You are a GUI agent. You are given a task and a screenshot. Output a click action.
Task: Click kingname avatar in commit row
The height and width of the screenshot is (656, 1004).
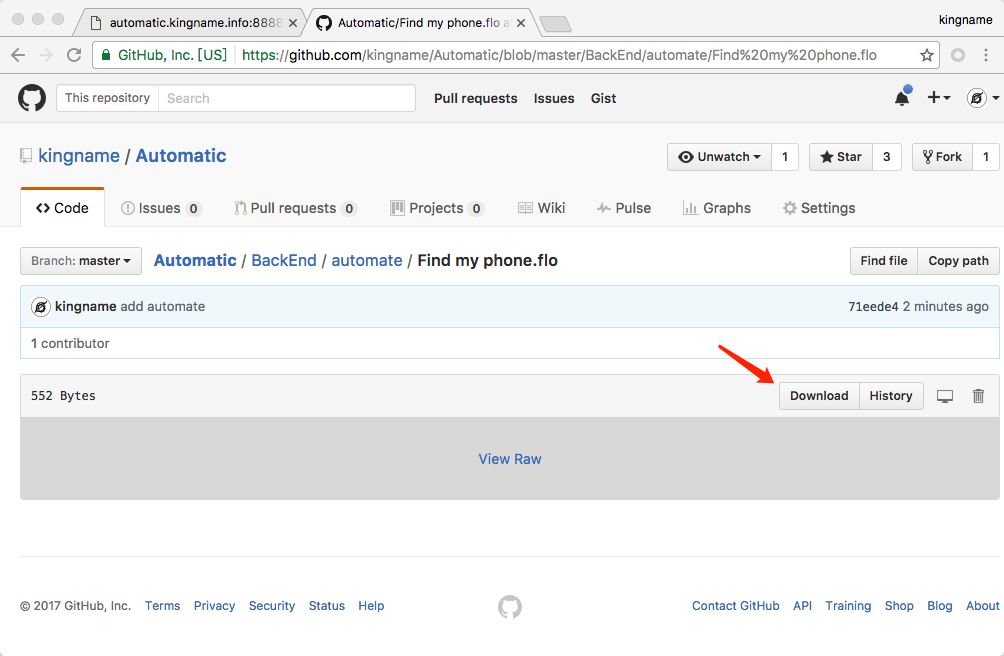tap(40, 307)
